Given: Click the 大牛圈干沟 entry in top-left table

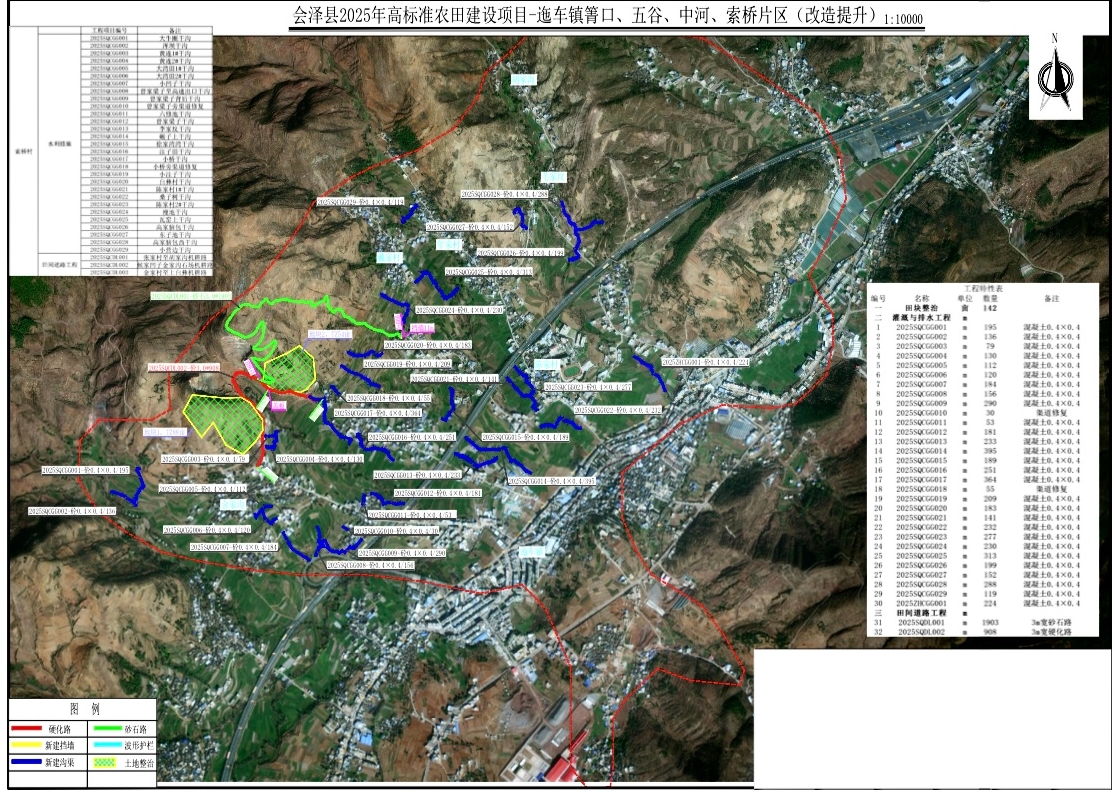Looking at the screenshot, I should 178,39.
